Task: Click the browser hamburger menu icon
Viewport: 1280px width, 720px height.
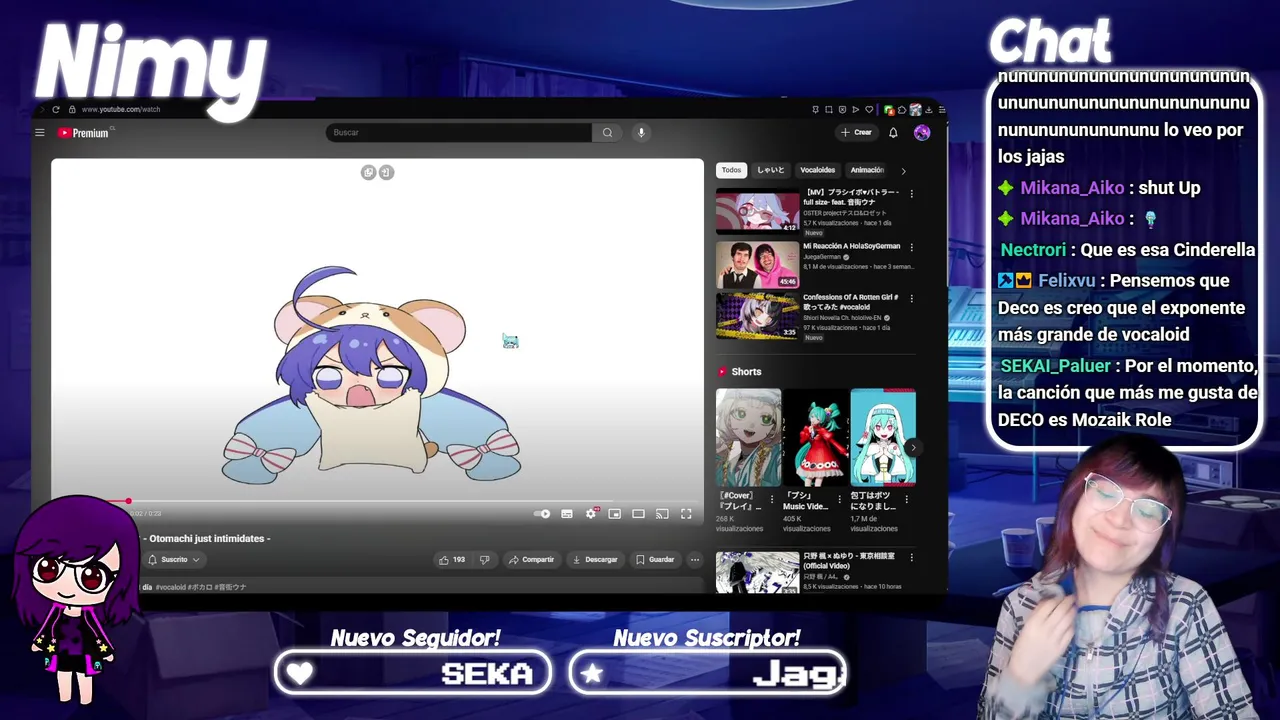Action: [x=942, y=110]
